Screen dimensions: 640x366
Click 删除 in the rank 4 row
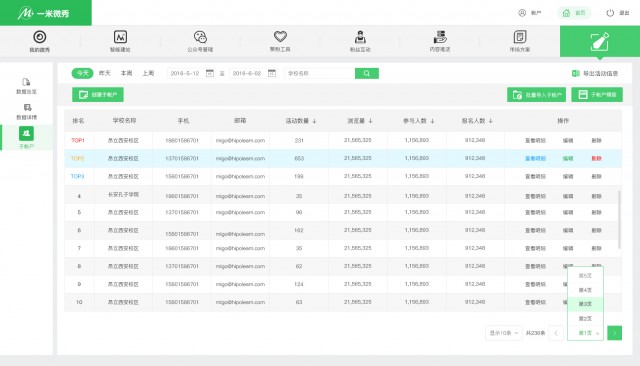pos(596,196)
